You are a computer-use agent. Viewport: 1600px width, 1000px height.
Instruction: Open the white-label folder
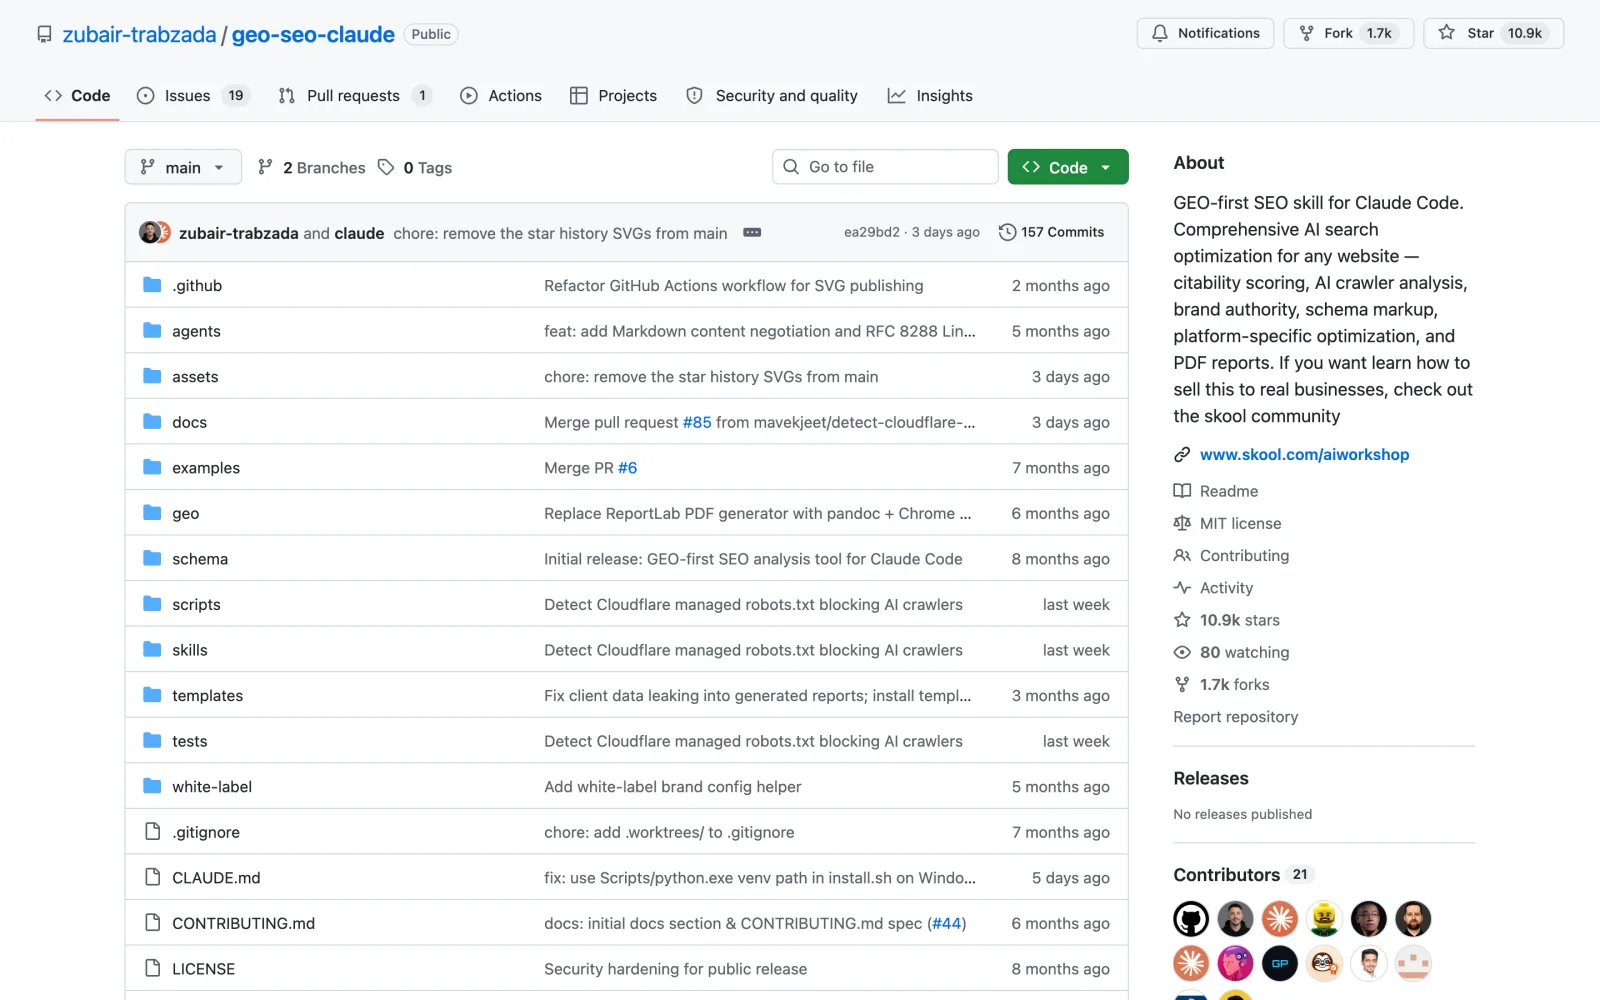[212, 786]
